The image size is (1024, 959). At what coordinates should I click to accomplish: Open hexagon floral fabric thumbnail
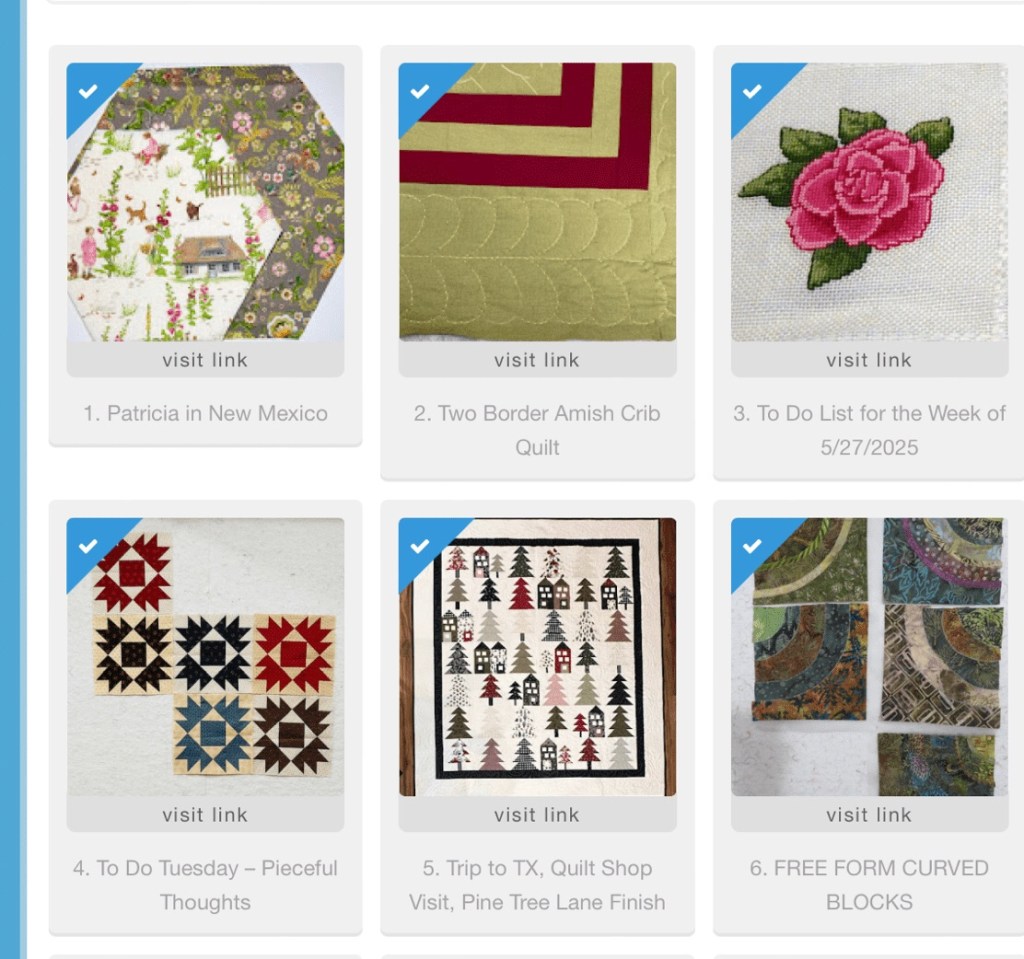(205, 202)
